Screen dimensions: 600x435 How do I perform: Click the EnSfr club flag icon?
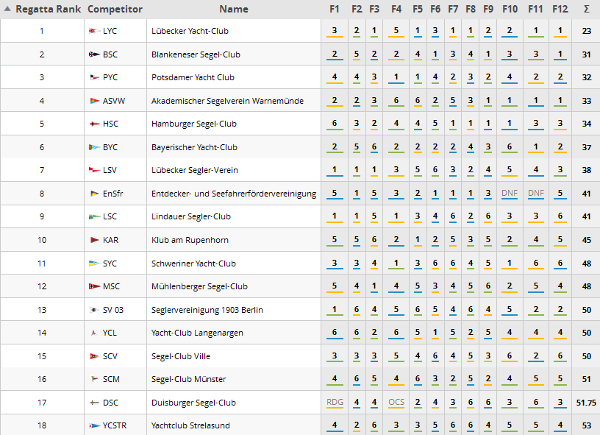pyautogui.click(x=94, y=194)
